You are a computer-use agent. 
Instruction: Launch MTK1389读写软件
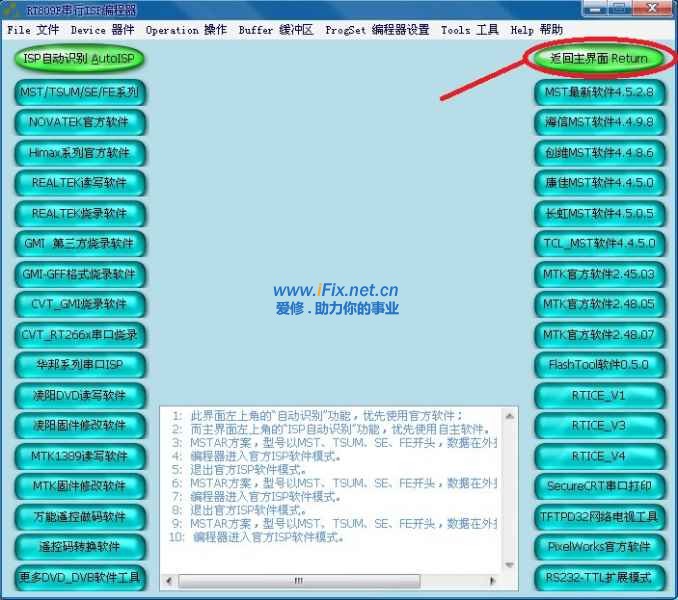pos(80,456)
